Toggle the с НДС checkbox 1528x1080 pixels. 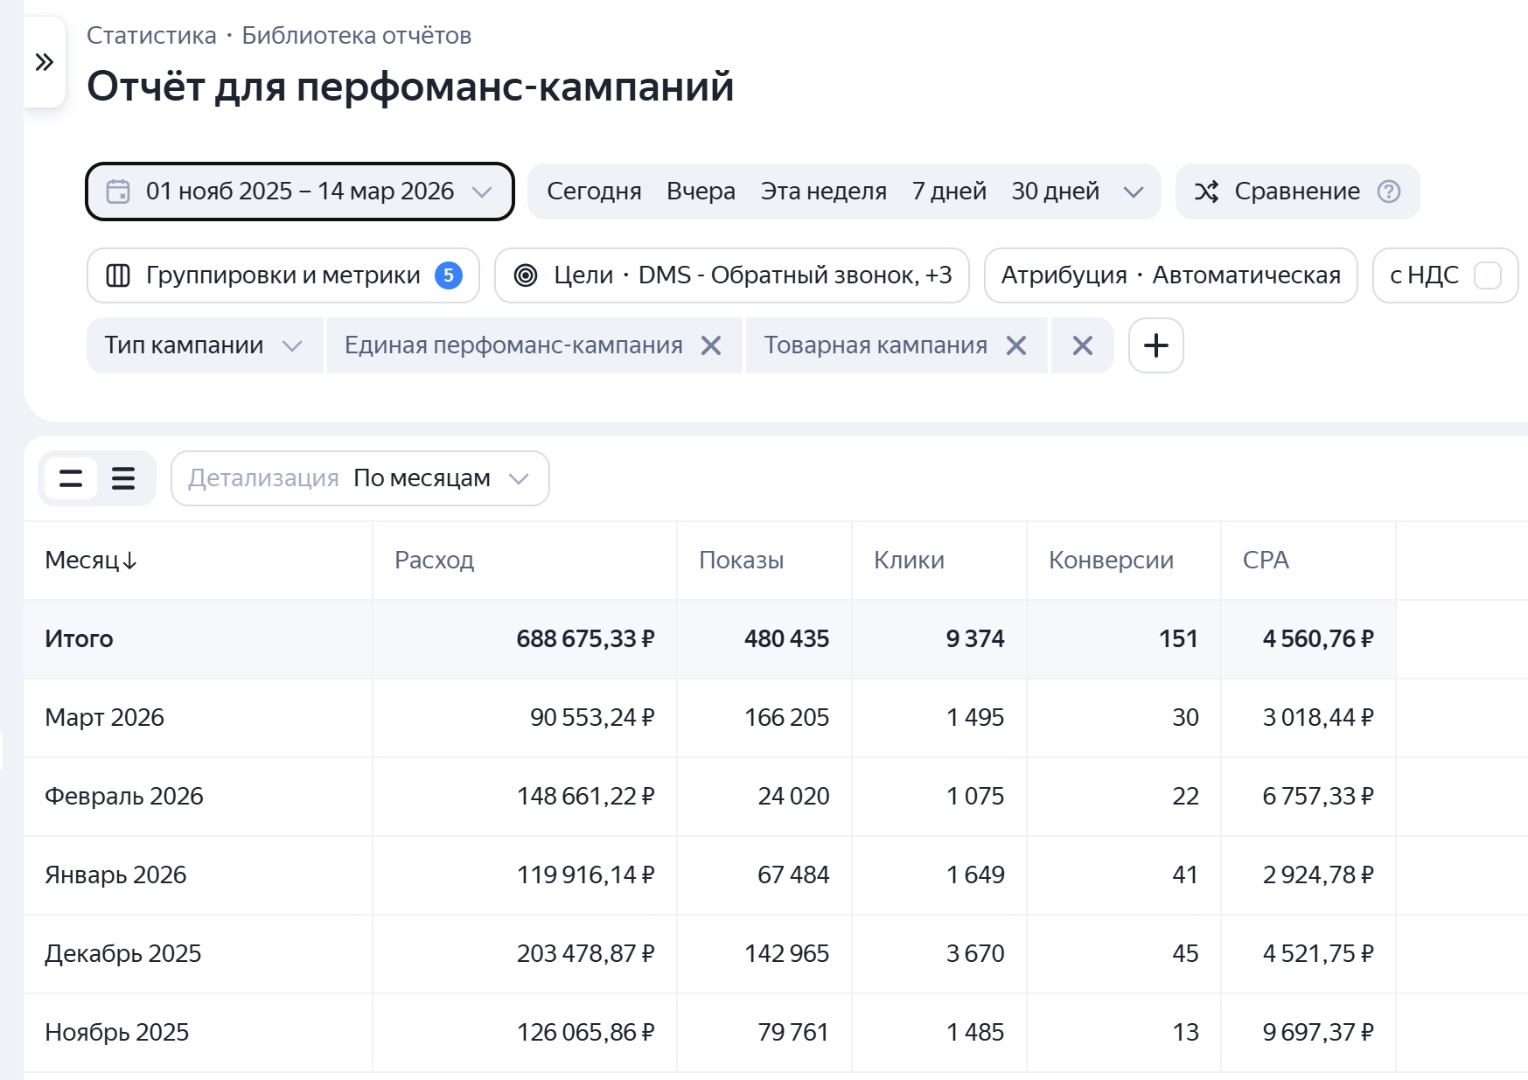pyautogui.click(x=1488, y=275)
